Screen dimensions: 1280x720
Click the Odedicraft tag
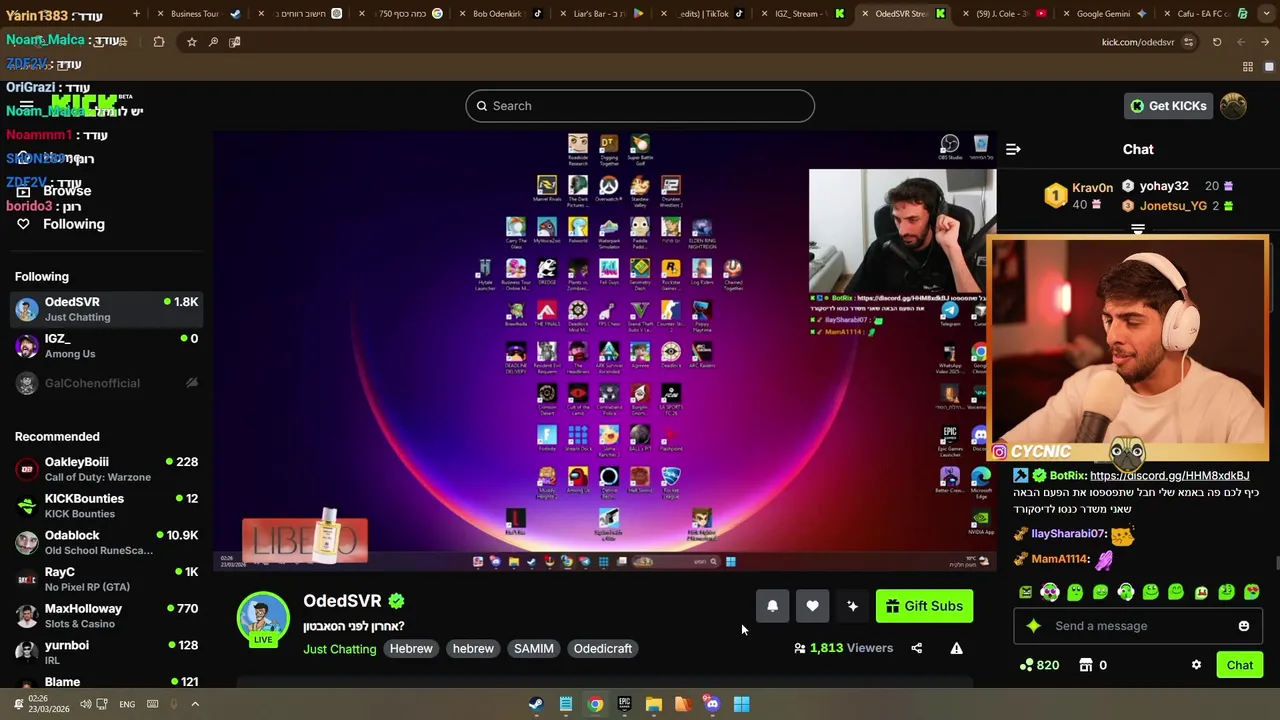tap(602, 649)
